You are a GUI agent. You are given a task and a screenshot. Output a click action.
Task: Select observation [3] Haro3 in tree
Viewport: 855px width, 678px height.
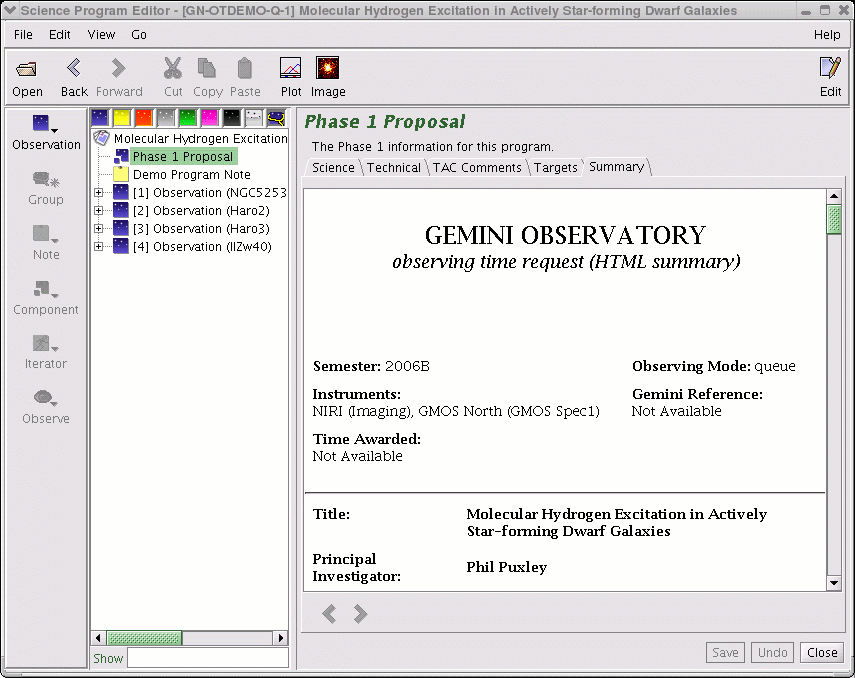[x=192, y=229]
